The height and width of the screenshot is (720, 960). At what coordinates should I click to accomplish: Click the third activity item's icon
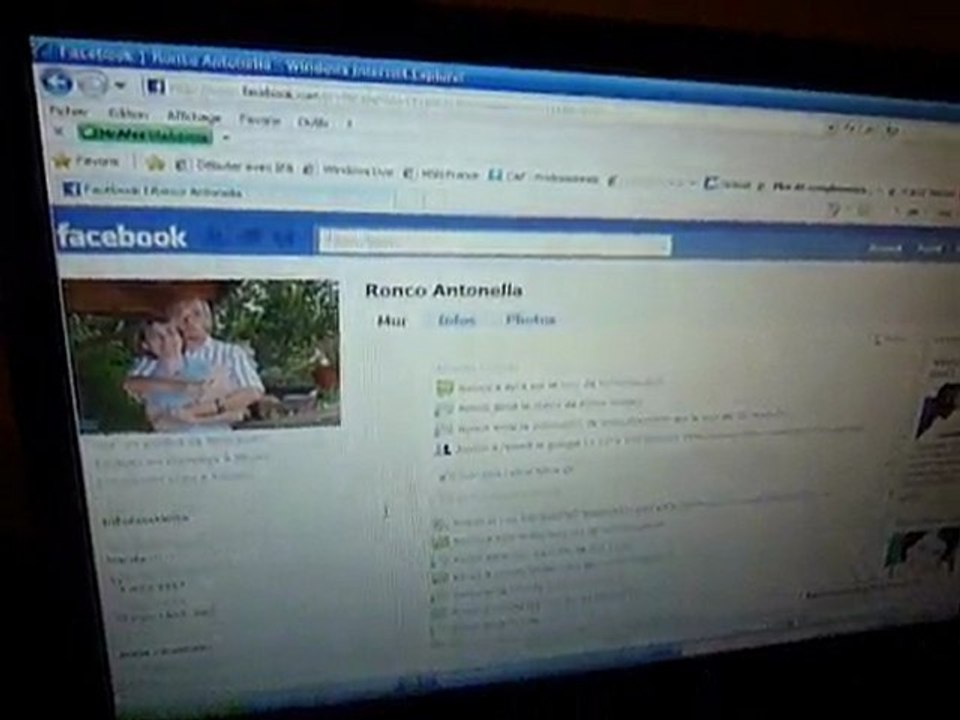(444, 429)
